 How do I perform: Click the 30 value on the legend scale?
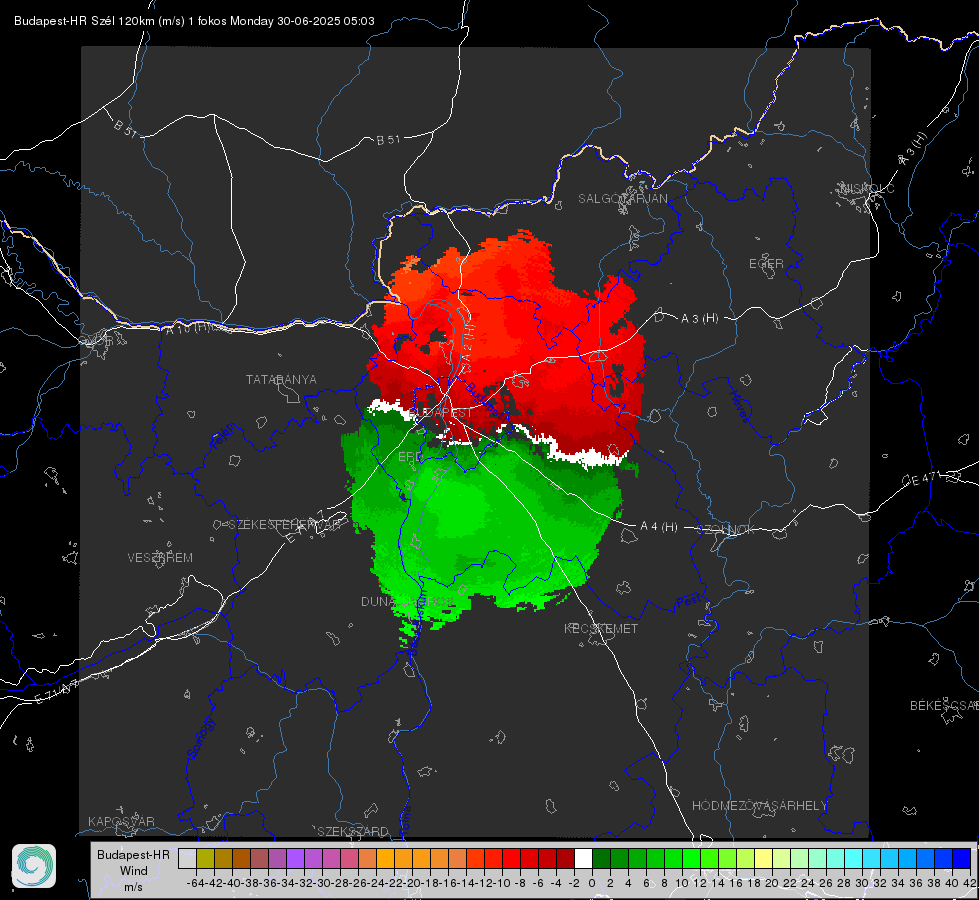pos(862,883)
